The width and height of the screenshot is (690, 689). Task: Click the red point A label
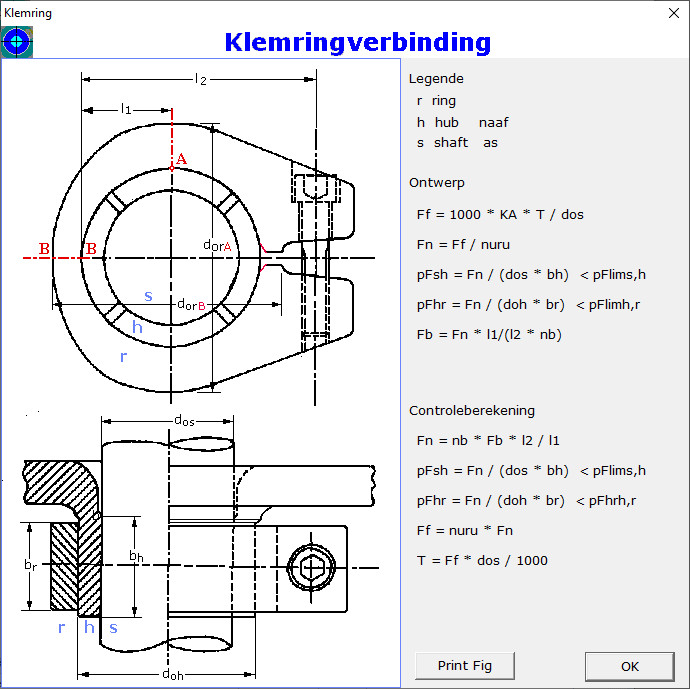coord(181,159)
